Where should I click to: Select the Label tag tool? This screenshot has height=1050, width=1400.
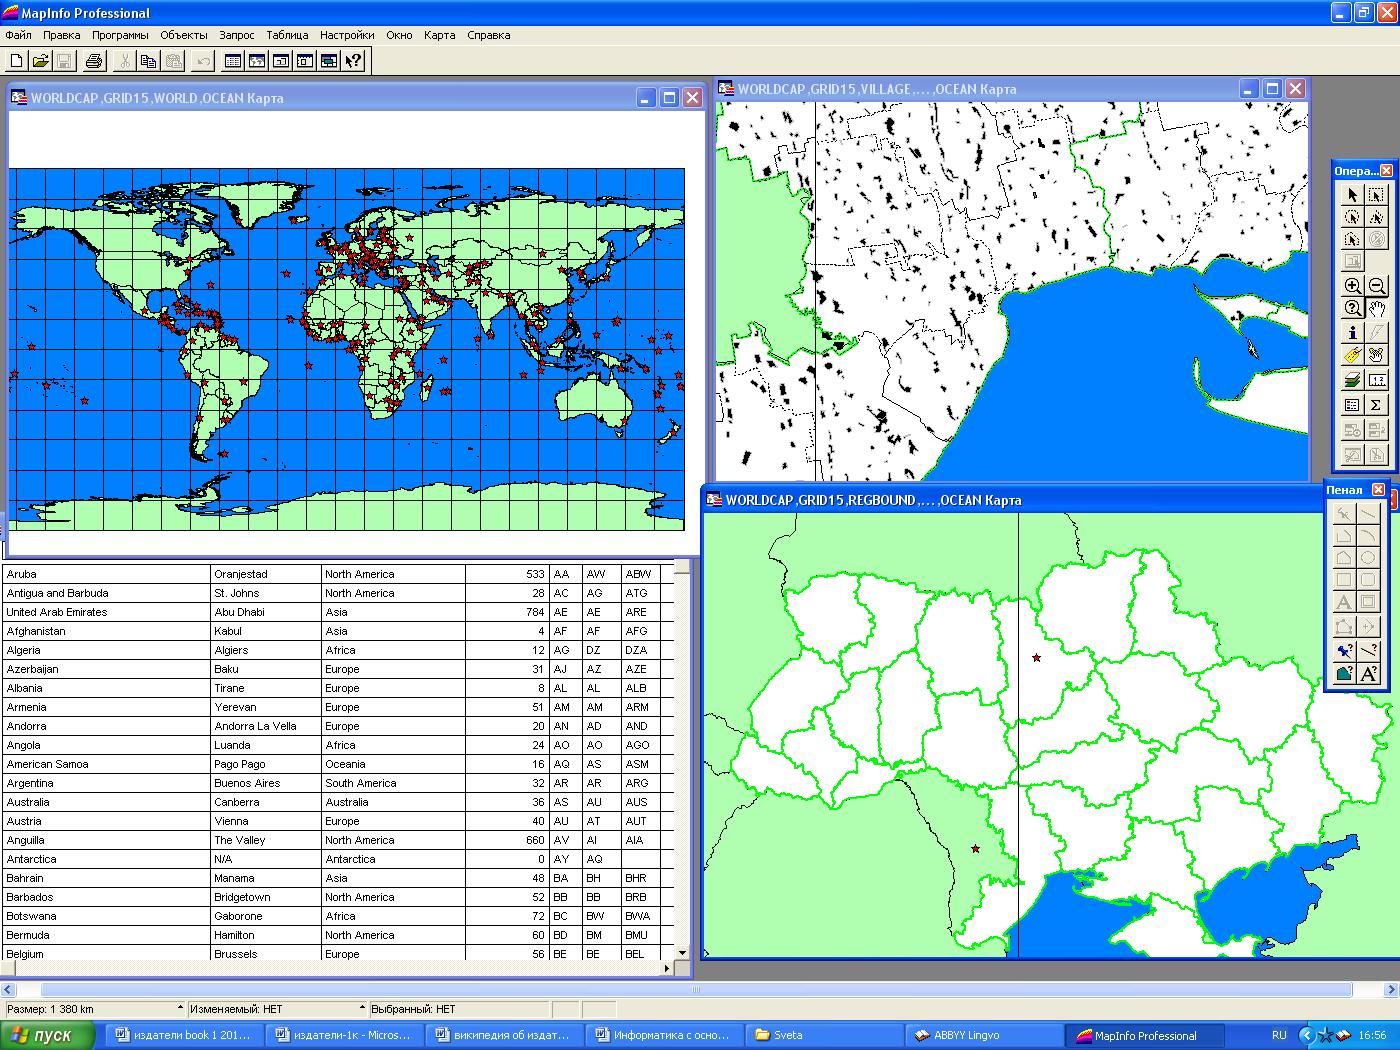tap(1352, 355)
